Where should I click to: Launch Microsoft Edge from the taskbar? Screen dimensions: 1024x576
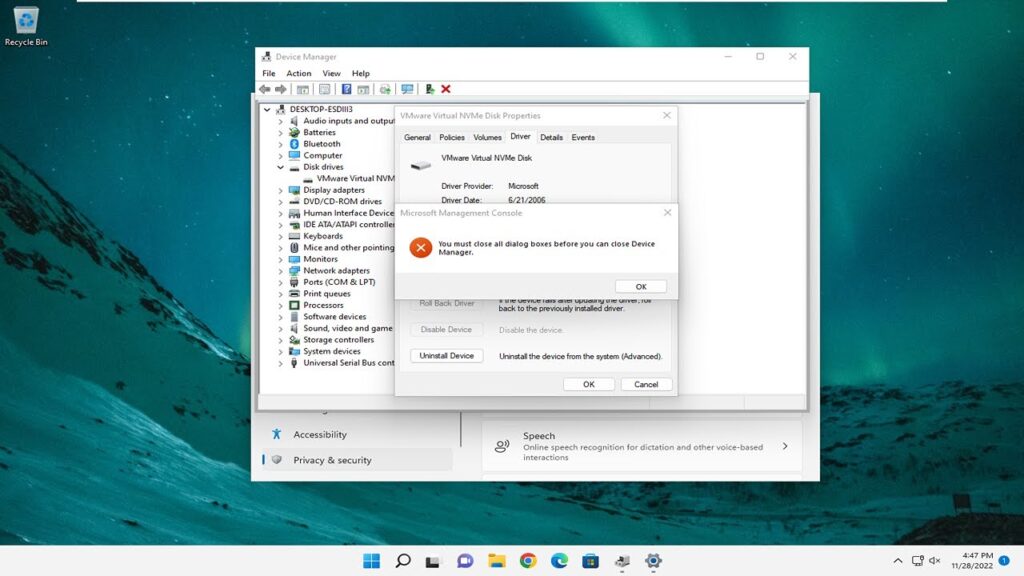pos(559,560)
